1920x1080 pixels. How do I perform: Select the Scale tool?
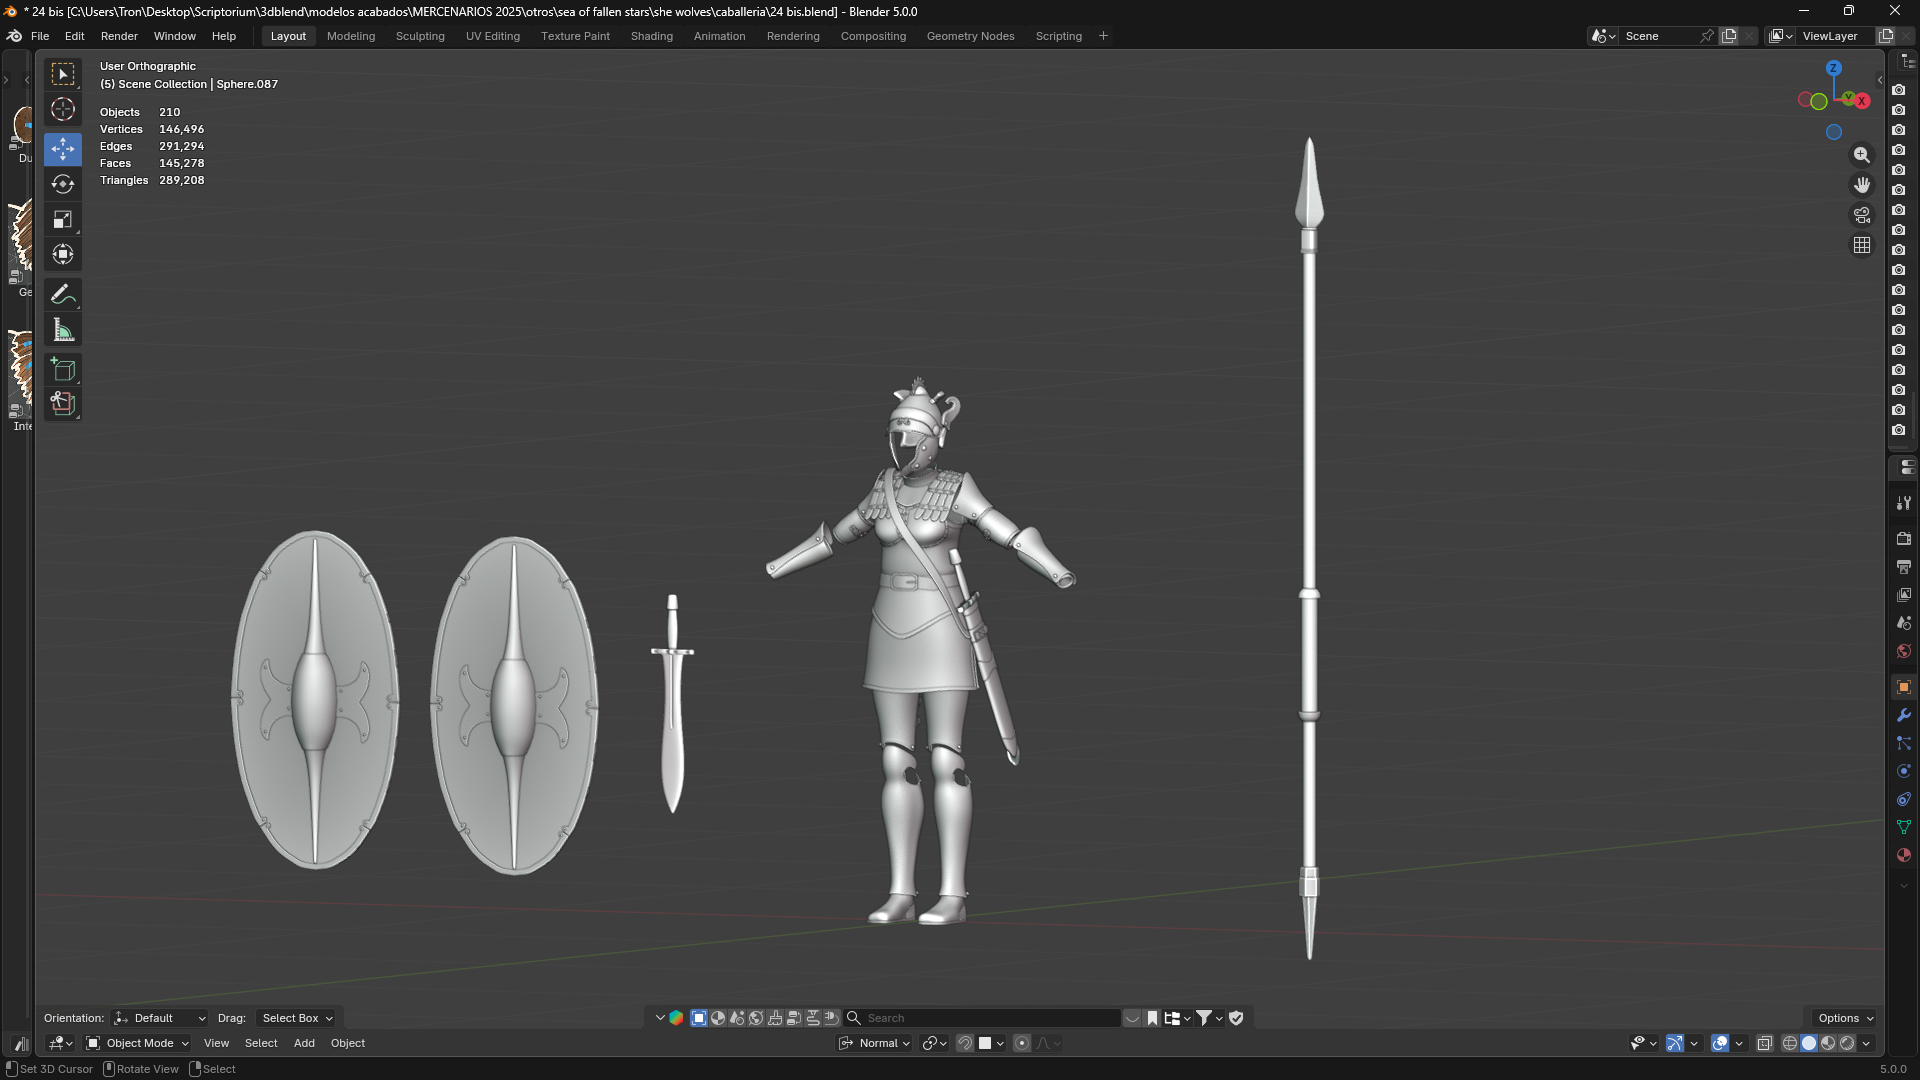pyautogui.click(x=63, y=219)
